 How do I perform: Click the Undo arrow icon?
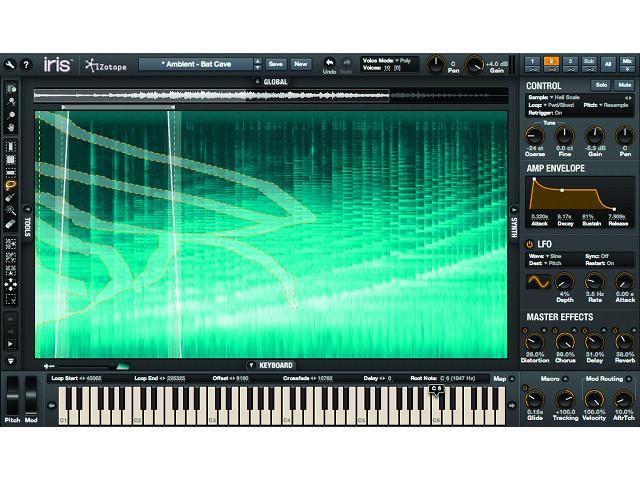point(330,62)
